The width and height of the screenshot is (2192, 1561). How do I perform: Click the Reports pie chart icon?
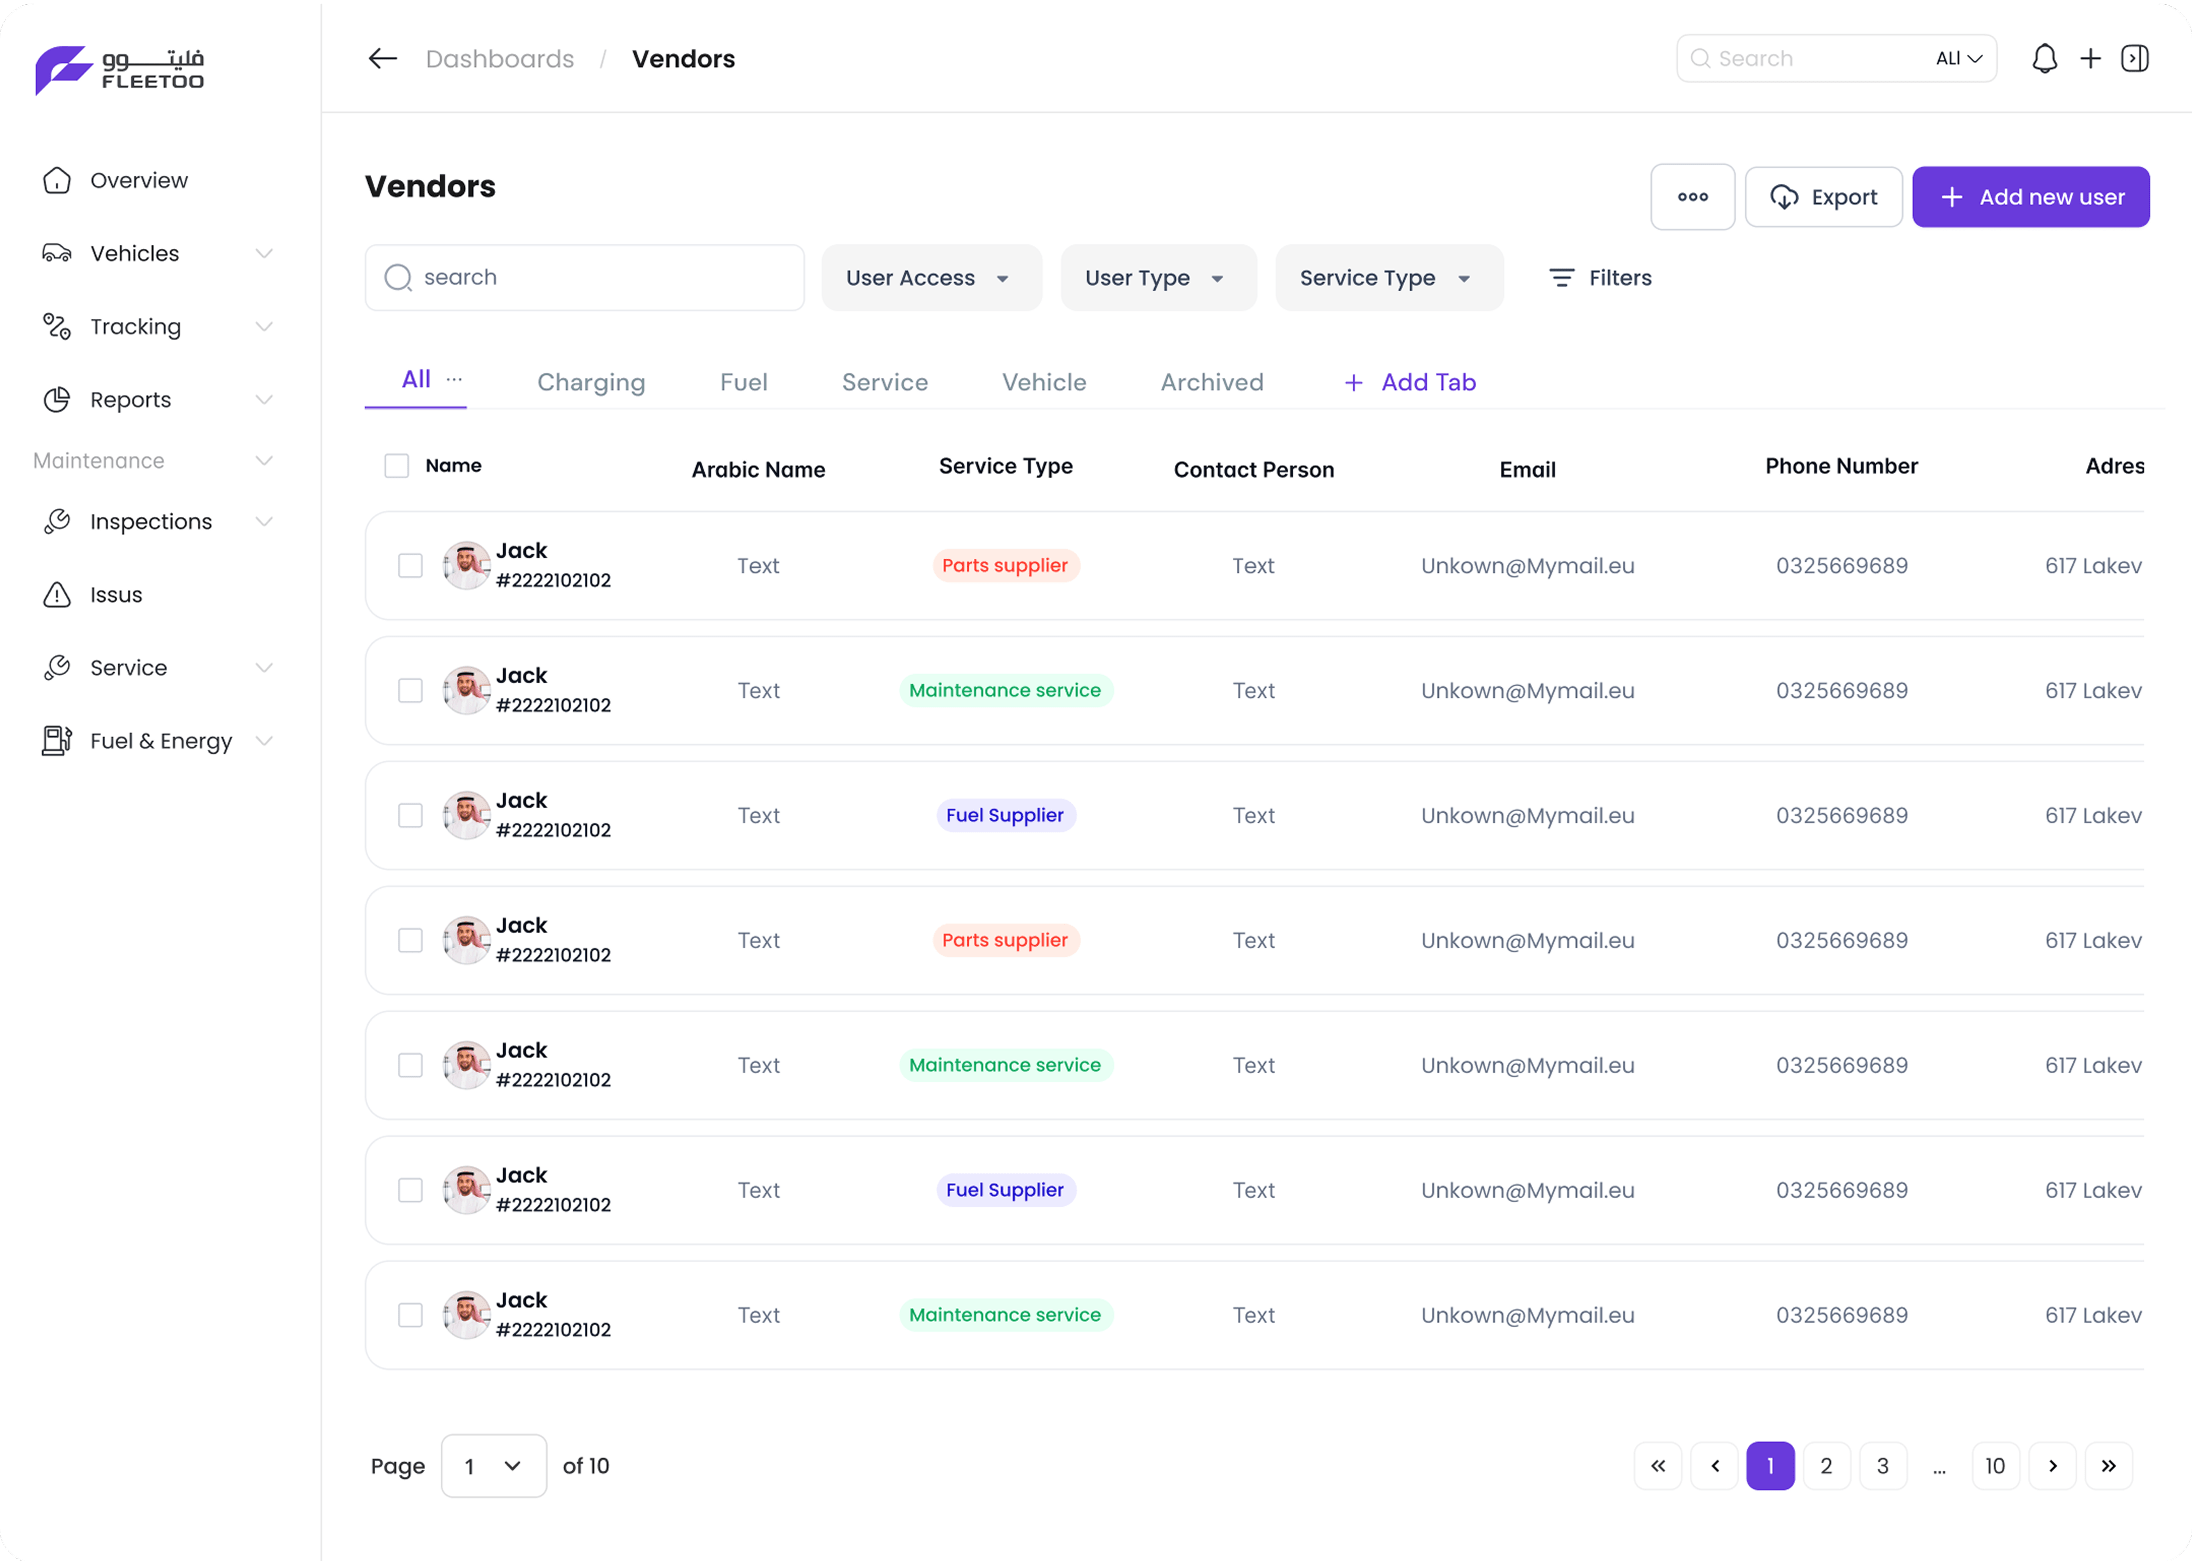pos(57,399)
